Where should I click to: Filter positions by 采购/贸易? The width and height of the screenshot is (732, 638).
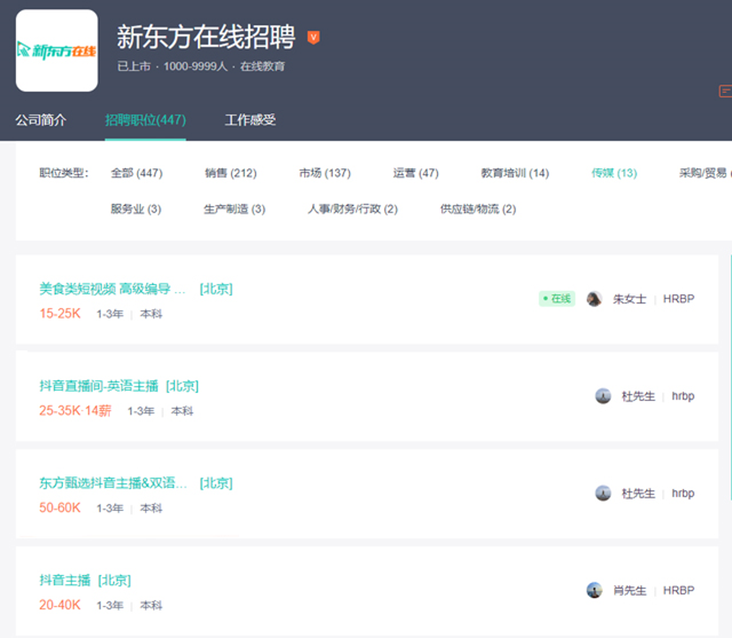pos(704,173)
